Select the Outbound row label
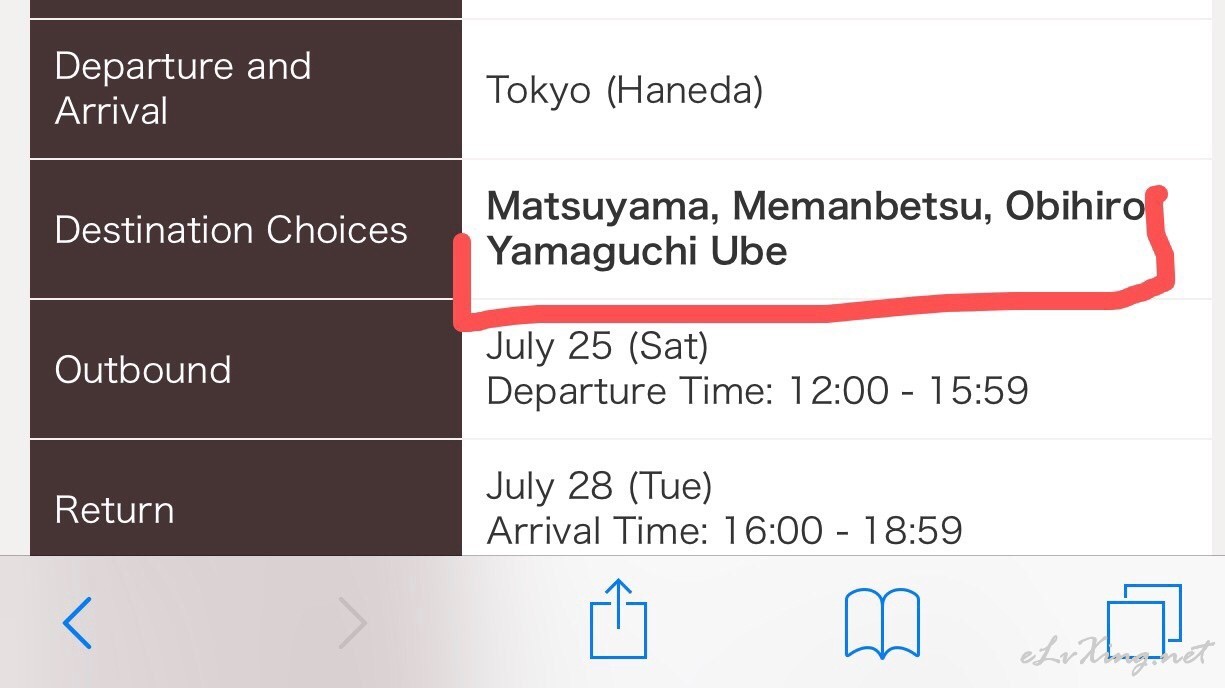The width and height of the screenshot is (1225, 688). coord(143,369)
